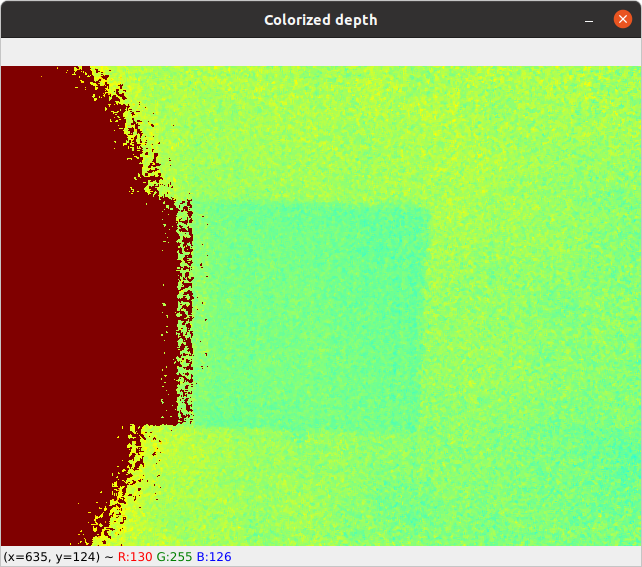Close the Colorized depth window
The image size is (642, 567).
click(x=622, y=20)
